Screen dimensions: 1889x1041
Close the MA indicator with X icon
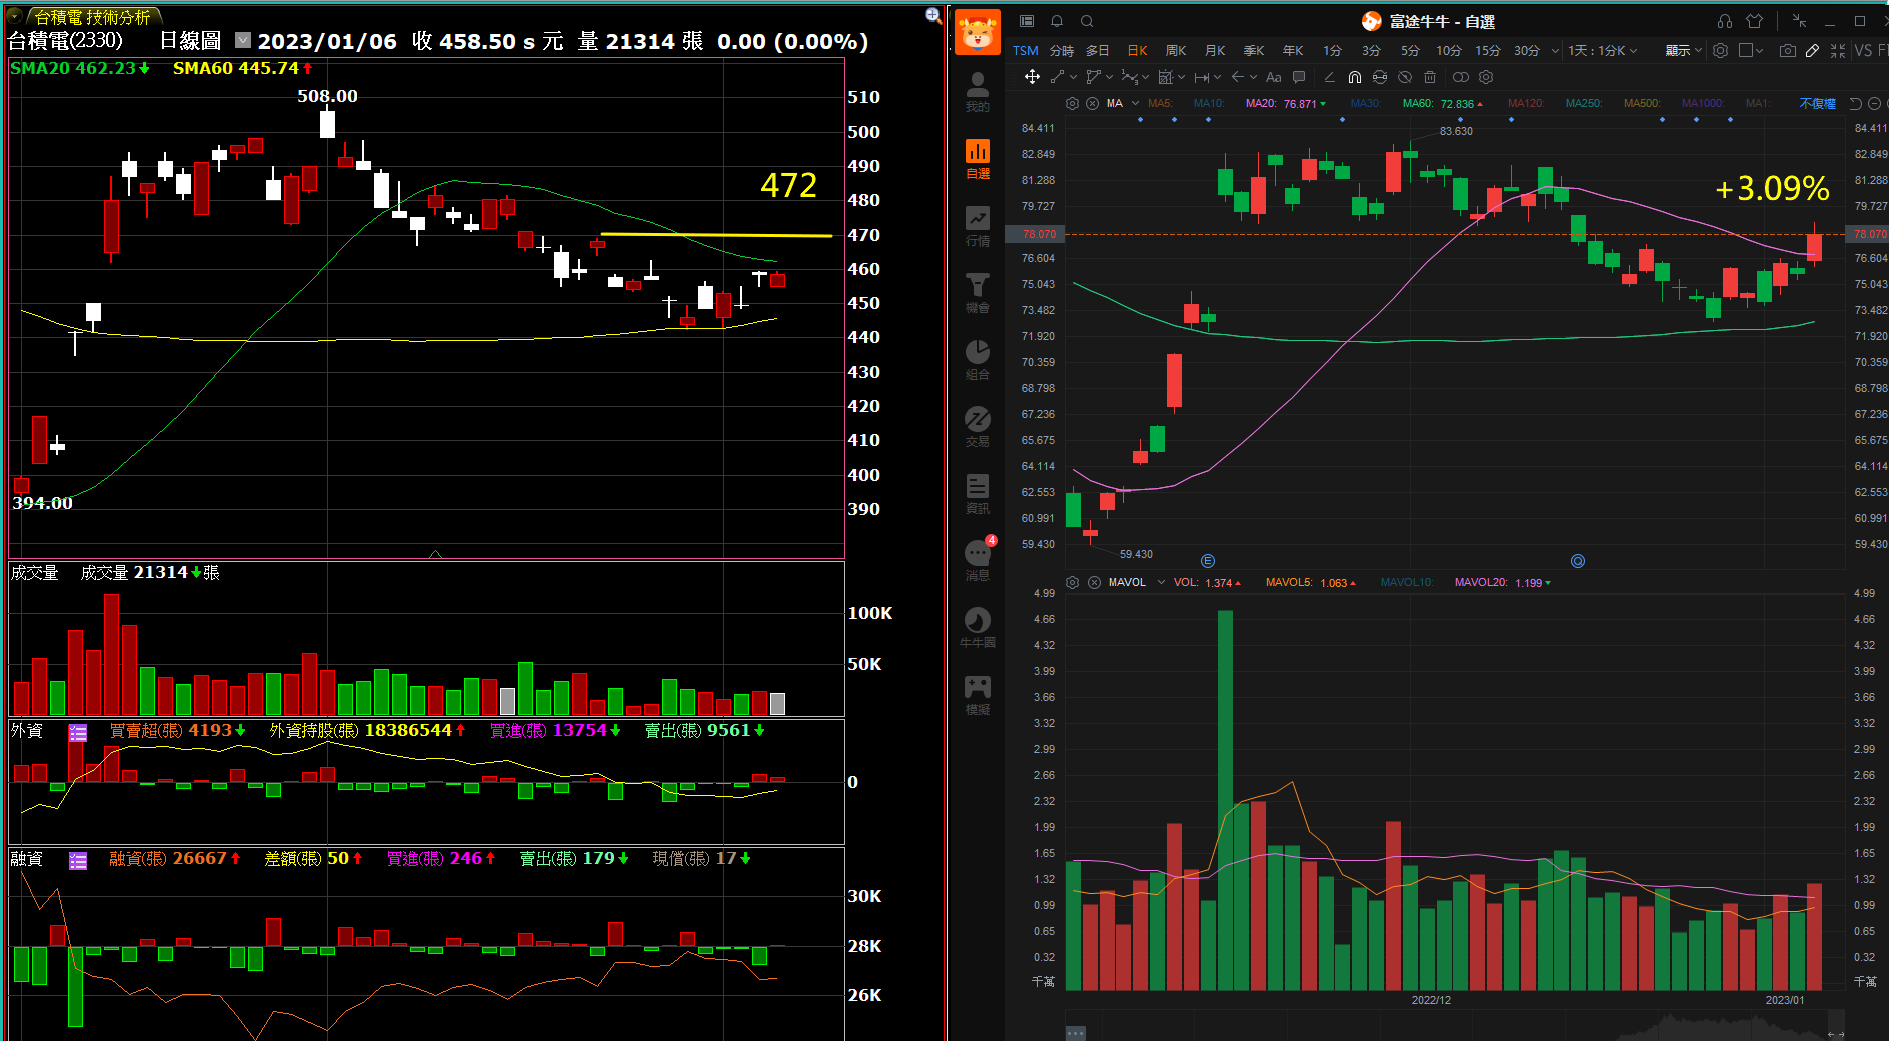pos(1092,103)
